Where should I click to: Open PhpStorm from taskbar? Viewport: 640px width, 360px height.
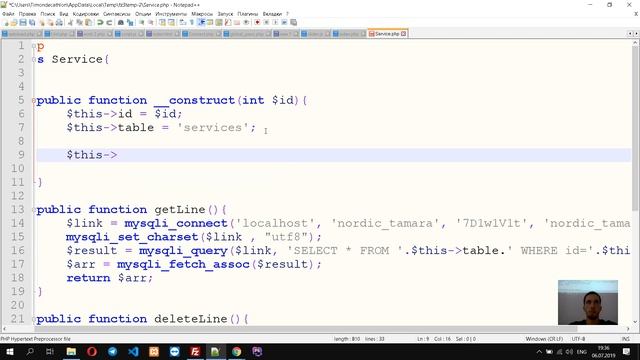[257, 351]
